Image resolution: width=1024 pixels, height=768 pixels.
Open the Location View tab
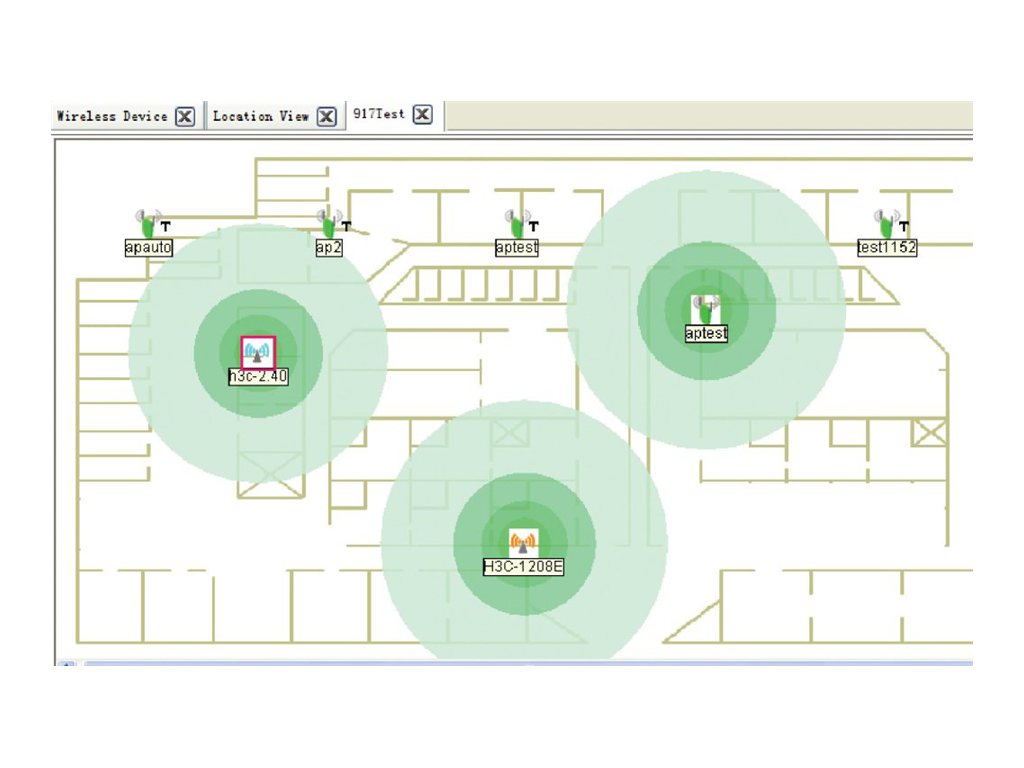(x=263, y=115)
